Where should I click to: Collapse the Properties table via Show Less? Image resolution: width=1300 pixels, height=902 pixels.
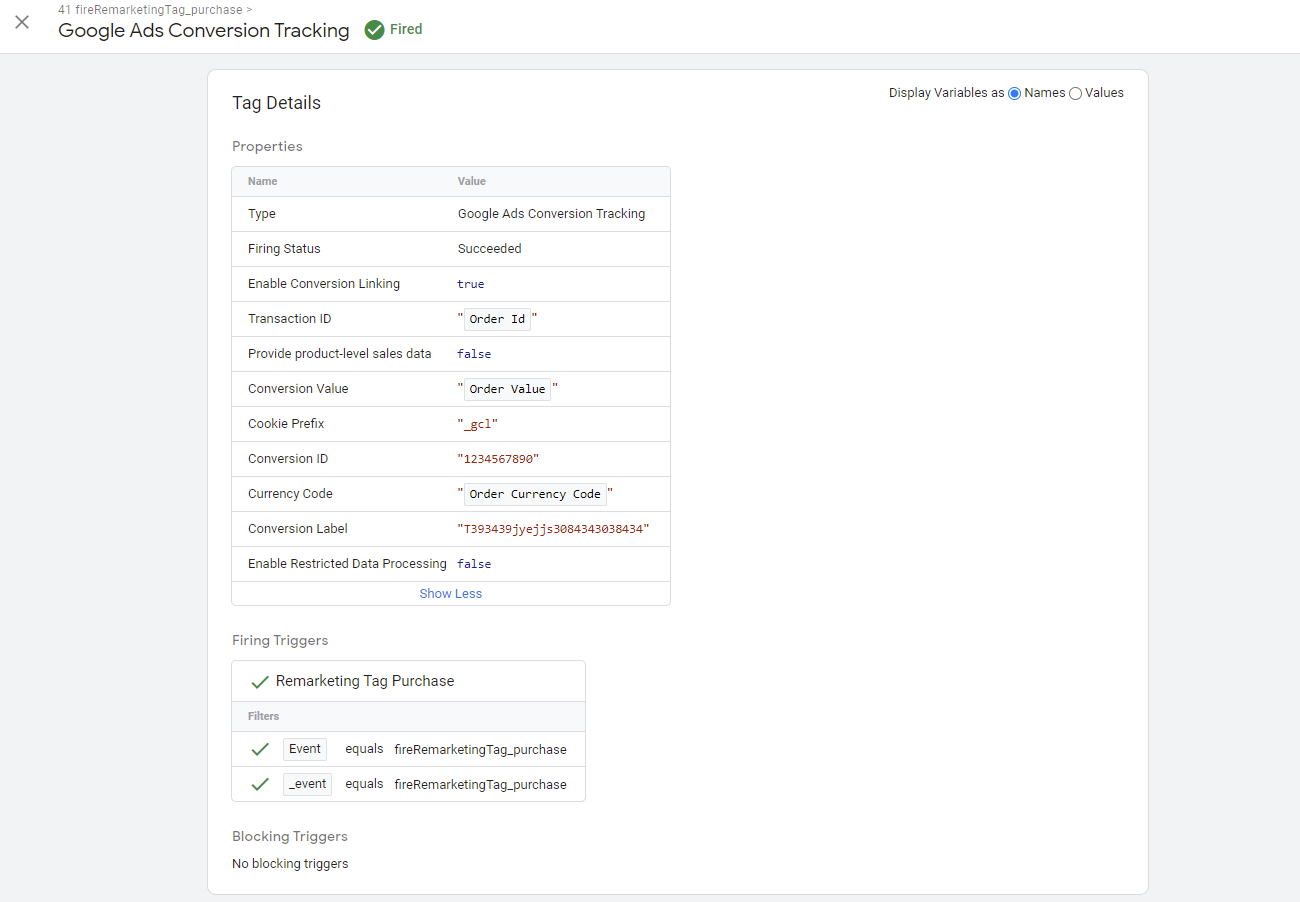tap(450, 593)
